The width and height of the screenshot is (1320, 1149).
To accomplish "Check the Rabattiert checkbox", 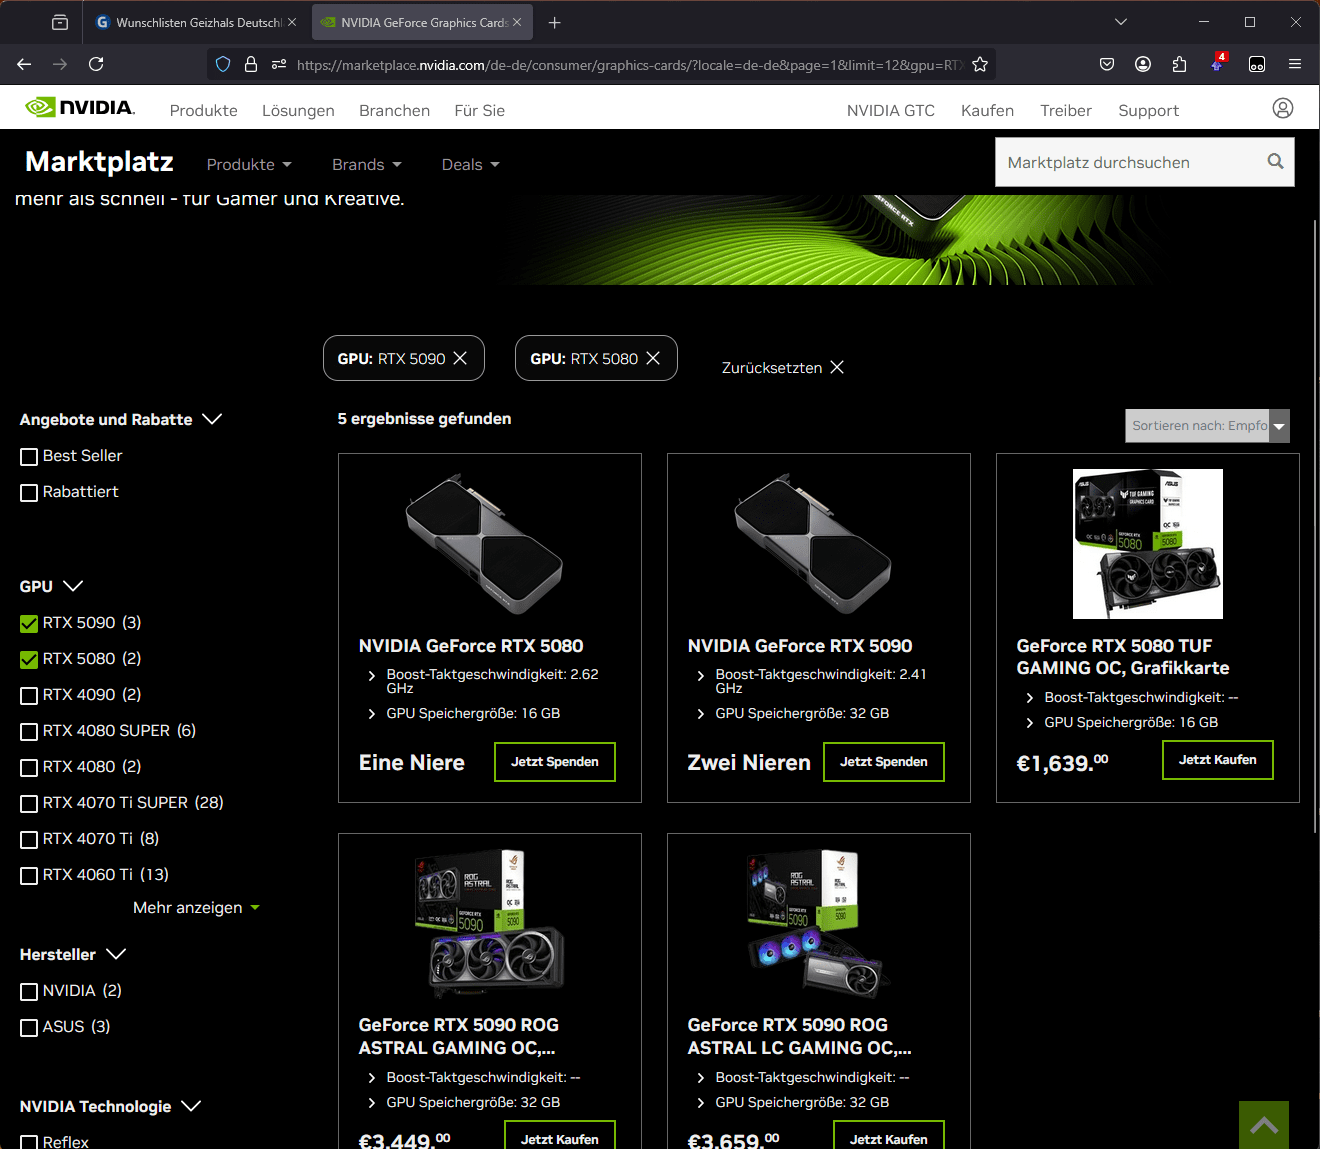I will [x=29, y=493].
